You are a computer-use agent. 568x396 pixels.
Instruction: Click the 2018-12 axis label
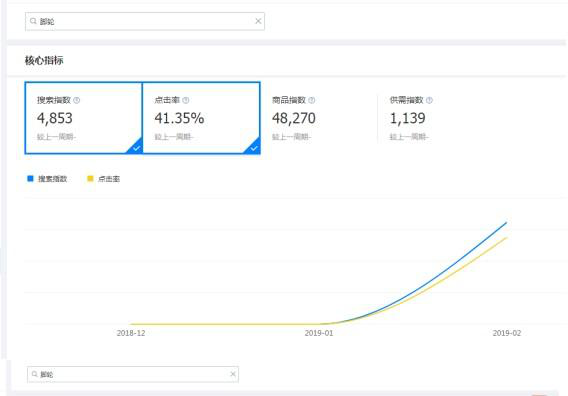pos(131,333)
